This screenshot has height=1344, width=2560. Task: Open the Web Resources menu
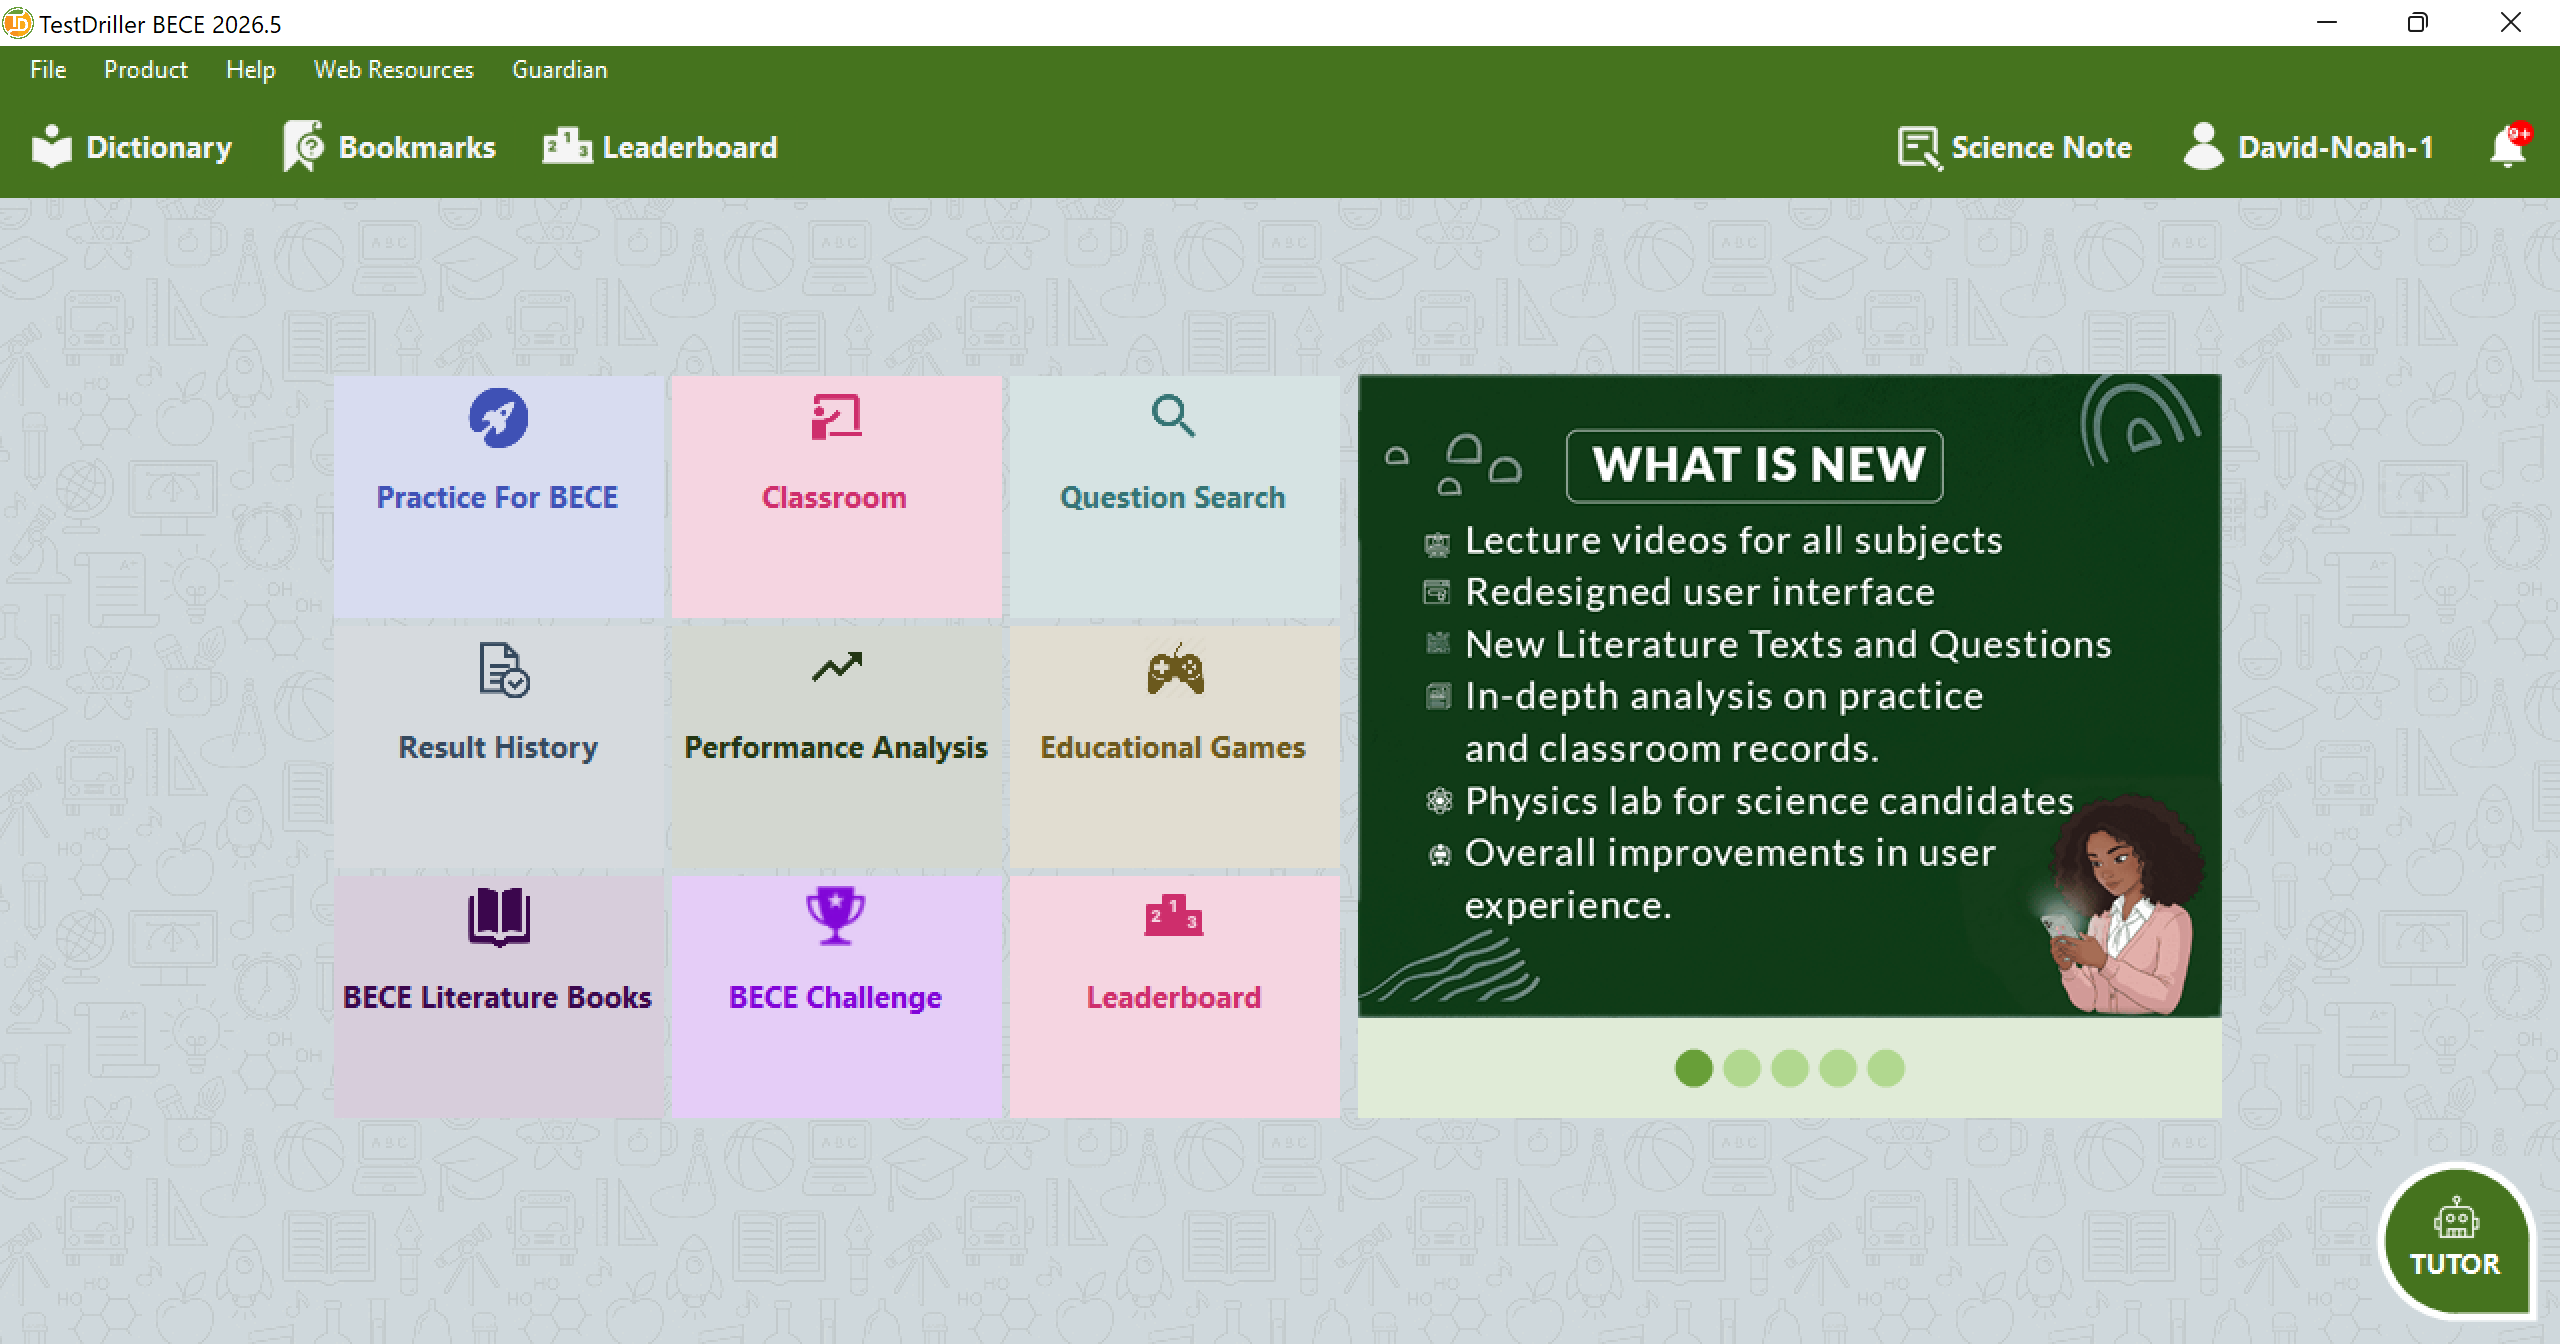[394, 70]
